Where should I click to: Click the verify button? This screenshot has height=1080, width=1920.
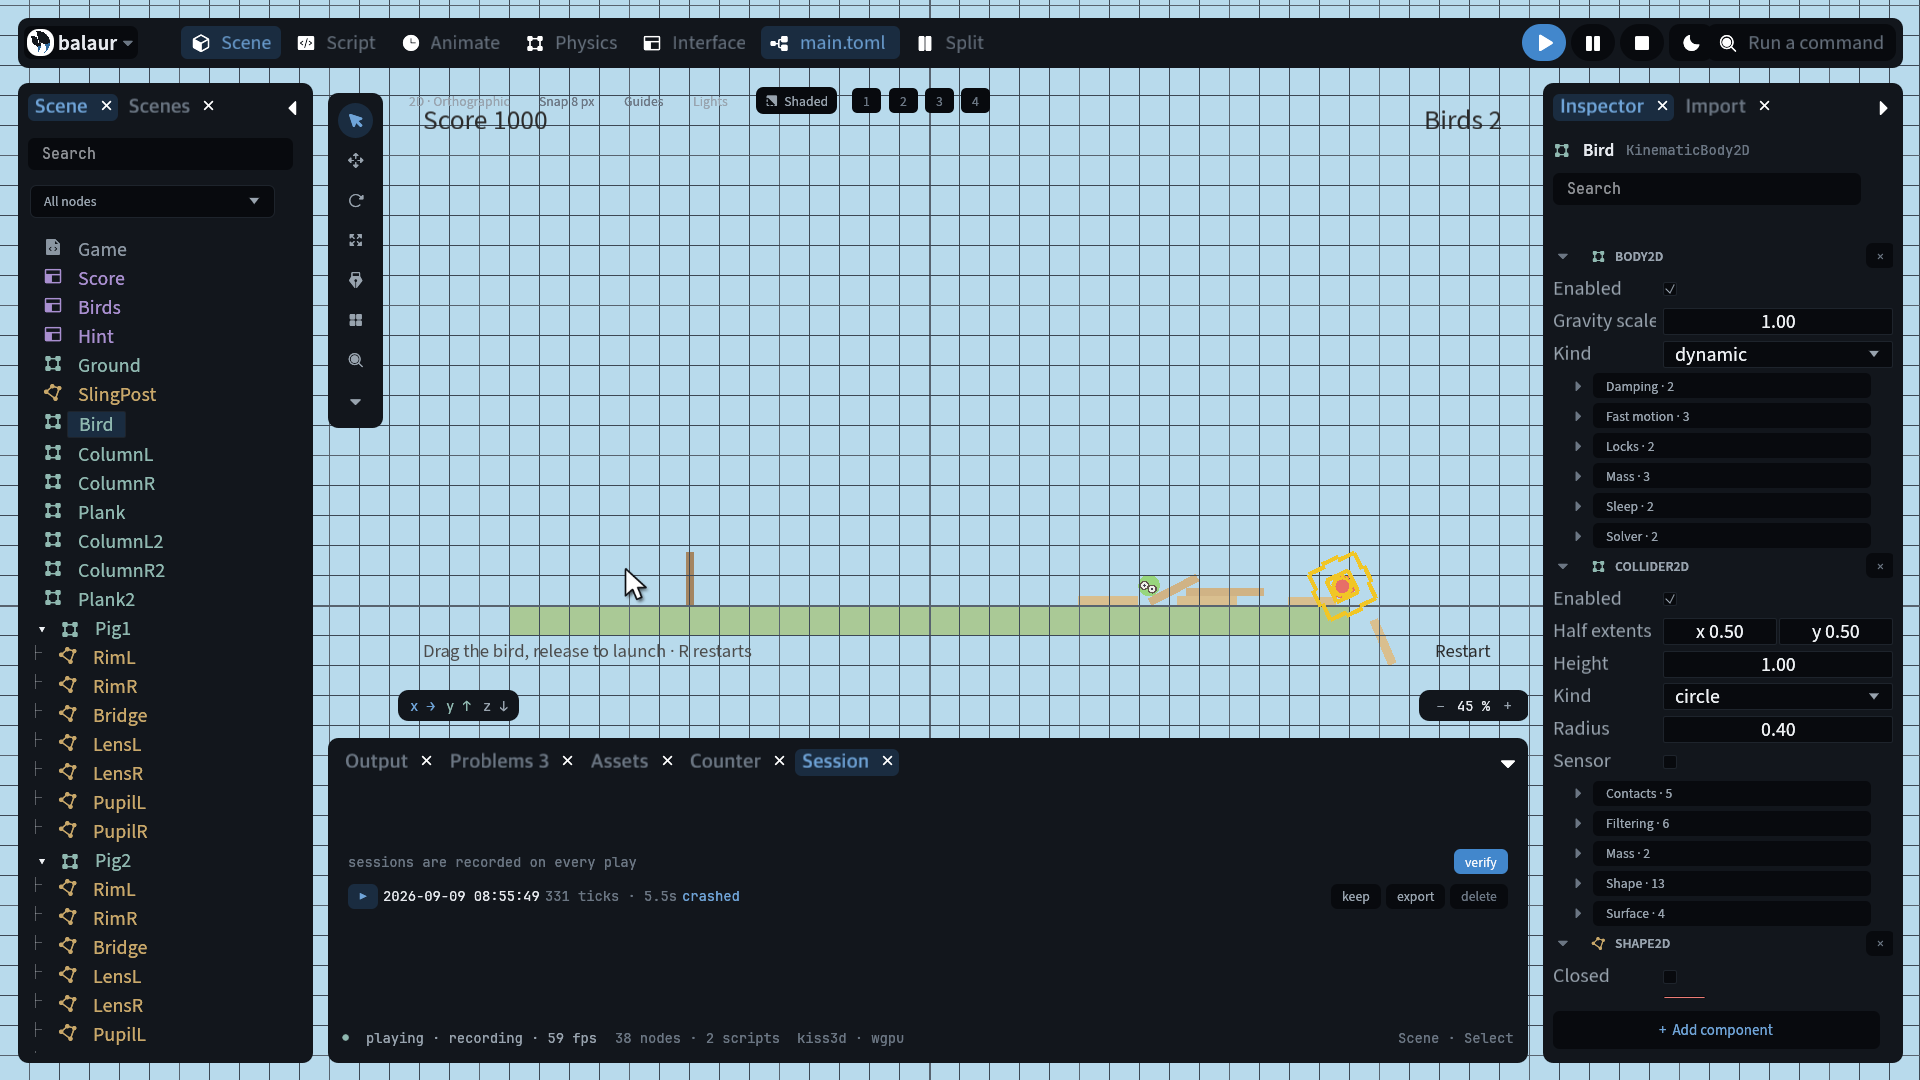pos(1480,863)
